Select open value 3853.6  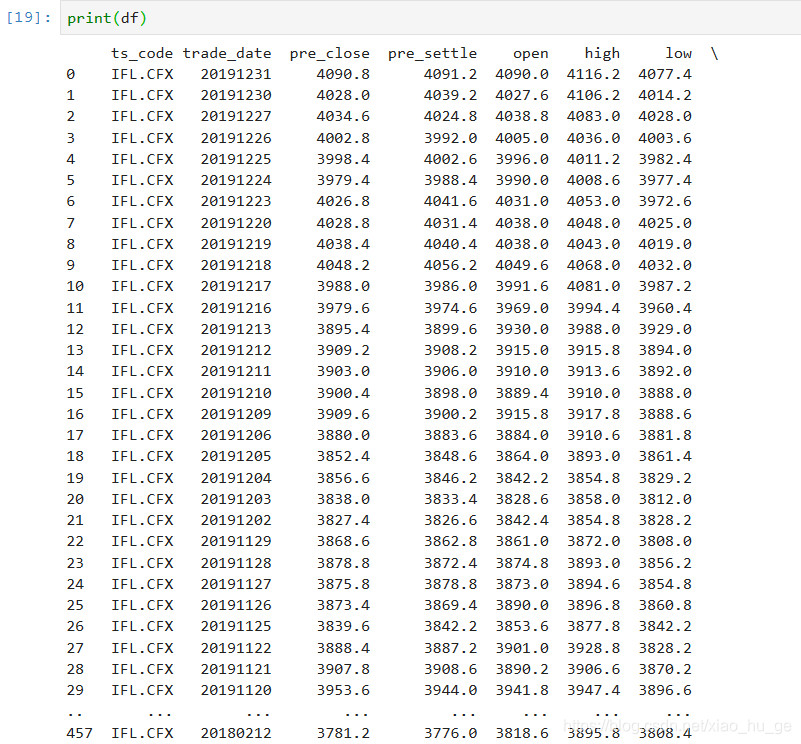[x=522, y=625]
